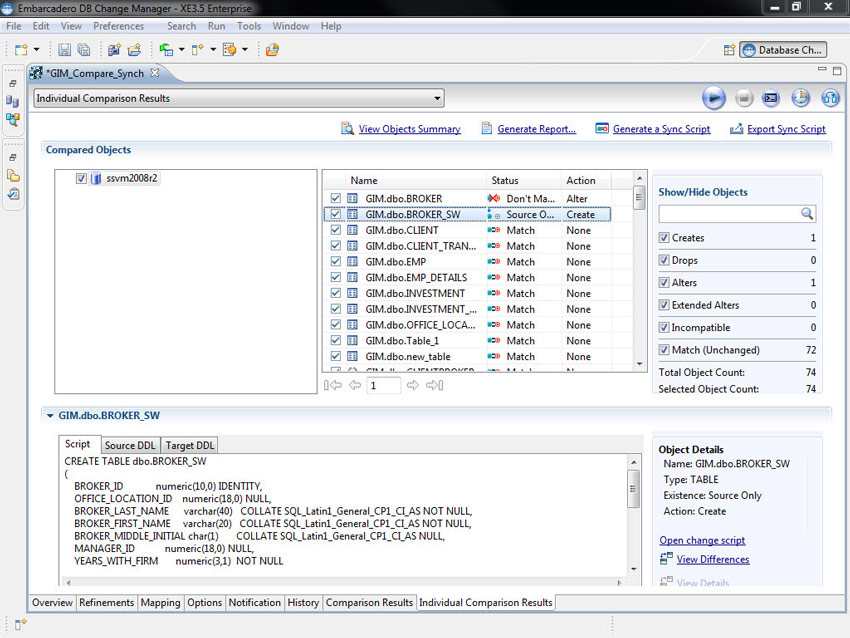The height and width of the screenshot is (638, 850).
Task: Click the Save All icon
Action: 84,50
